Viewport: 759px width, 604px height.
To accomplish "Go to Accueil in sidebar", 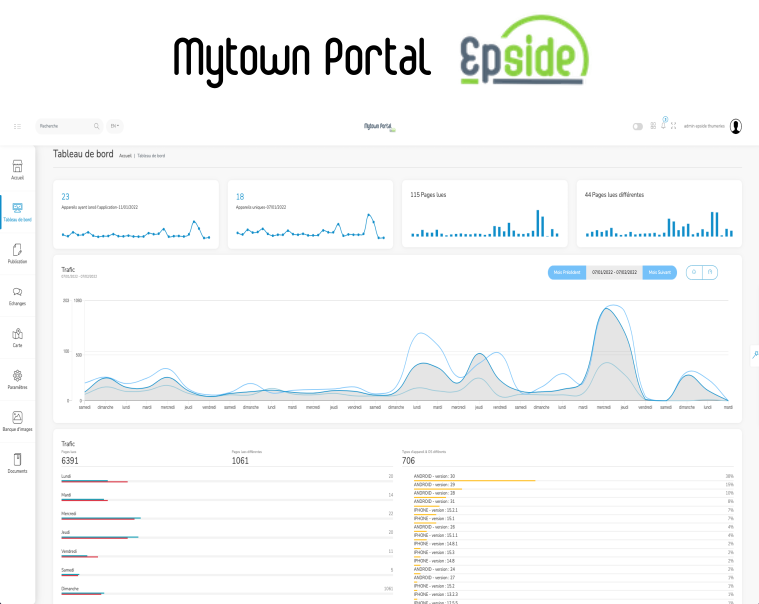I will pos(17,170).
